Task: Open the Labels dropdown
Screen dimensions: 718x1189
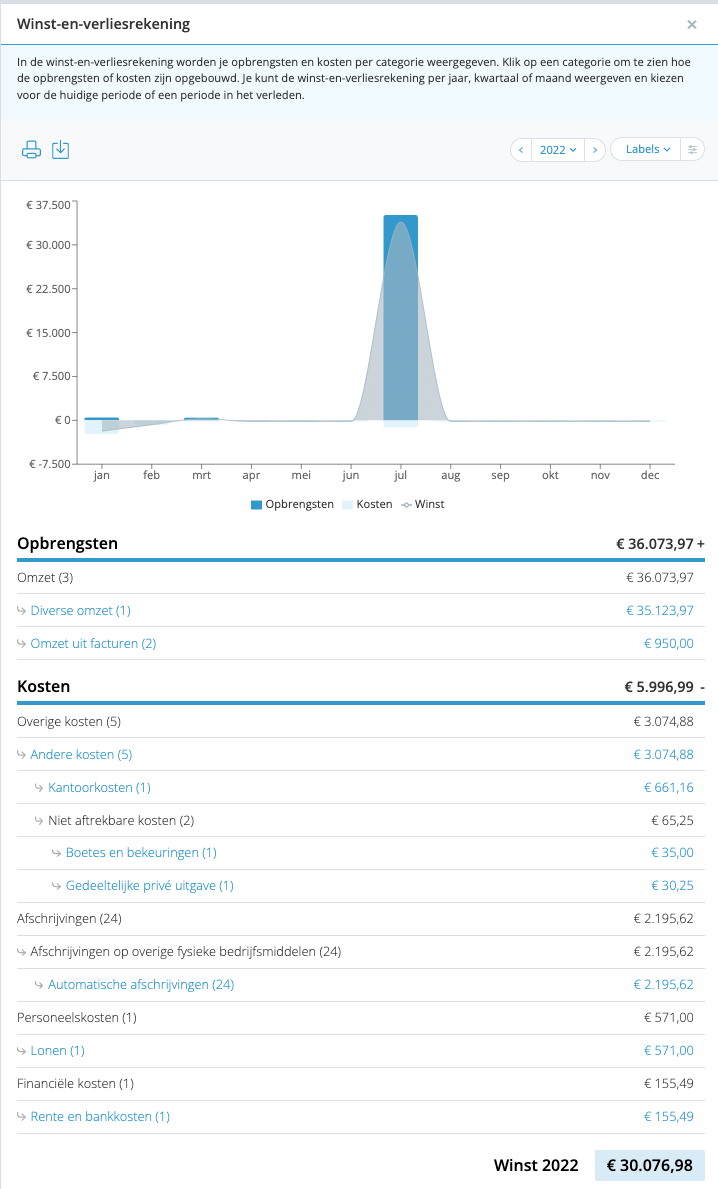Action: click(x=647, y=149)
